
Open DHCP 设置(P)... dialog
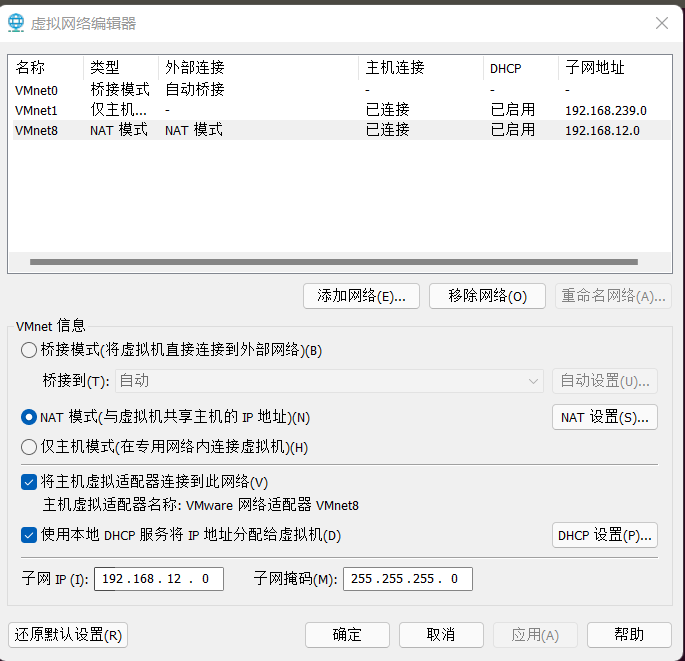tap(605, 535)
